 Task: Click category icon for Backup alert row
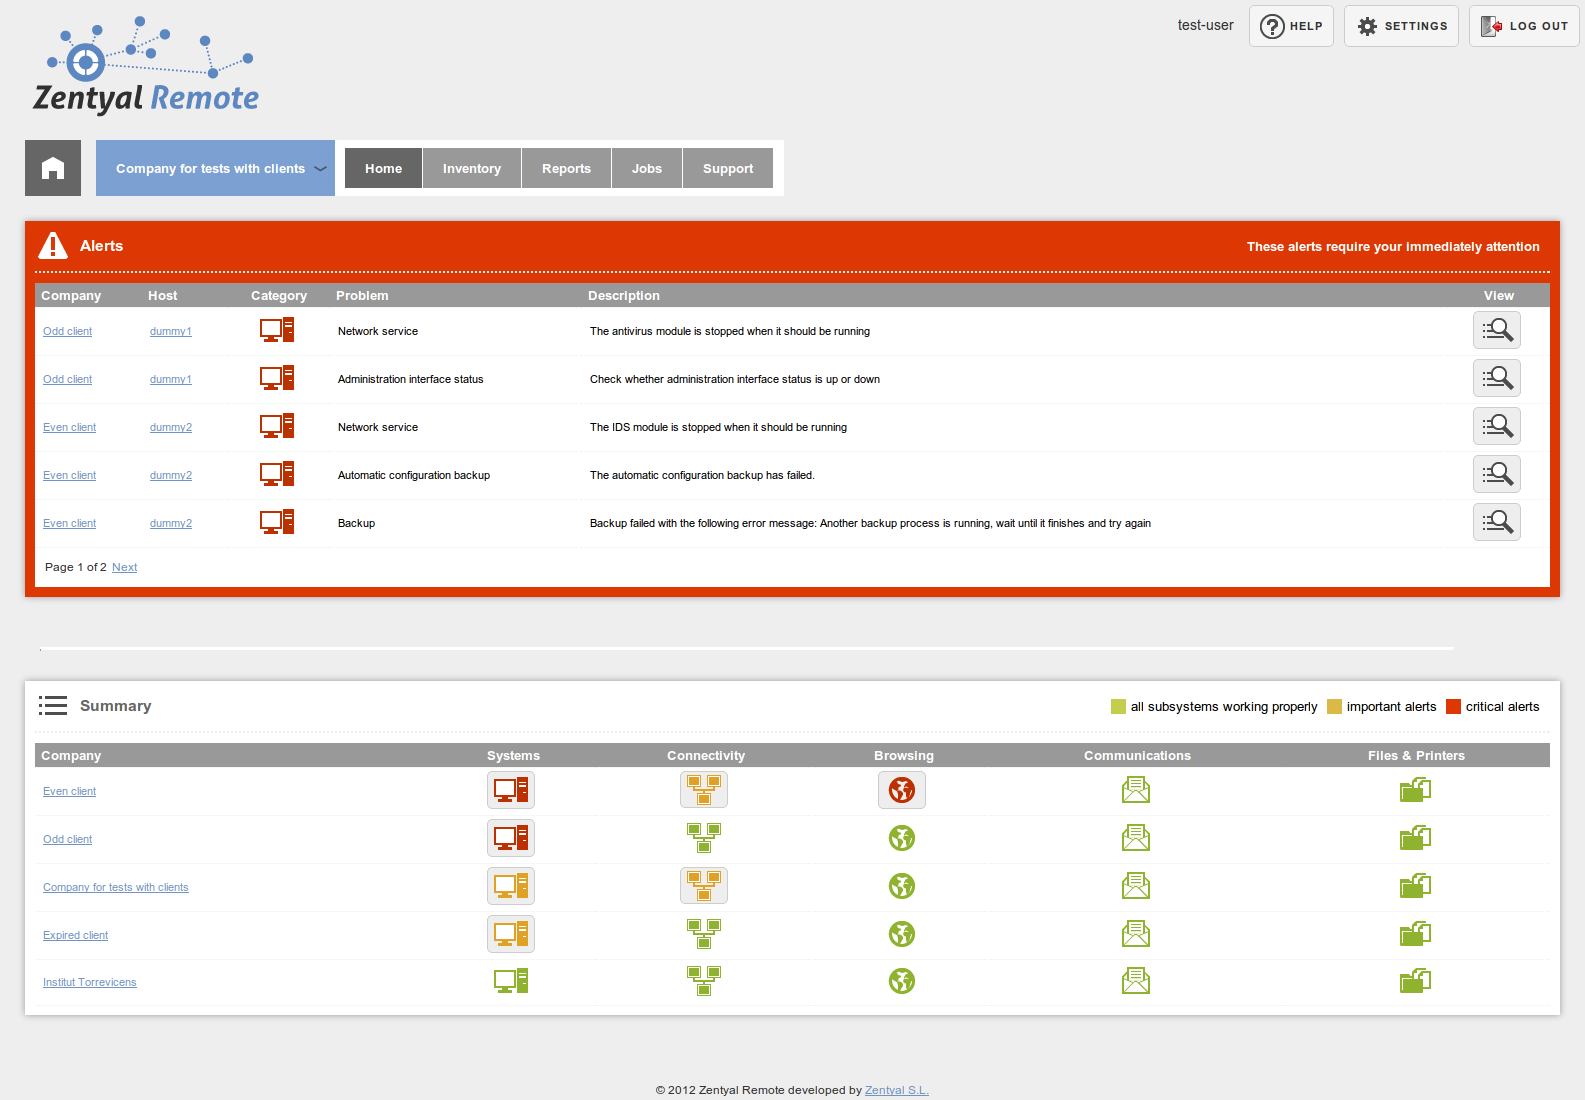point(277,522)
